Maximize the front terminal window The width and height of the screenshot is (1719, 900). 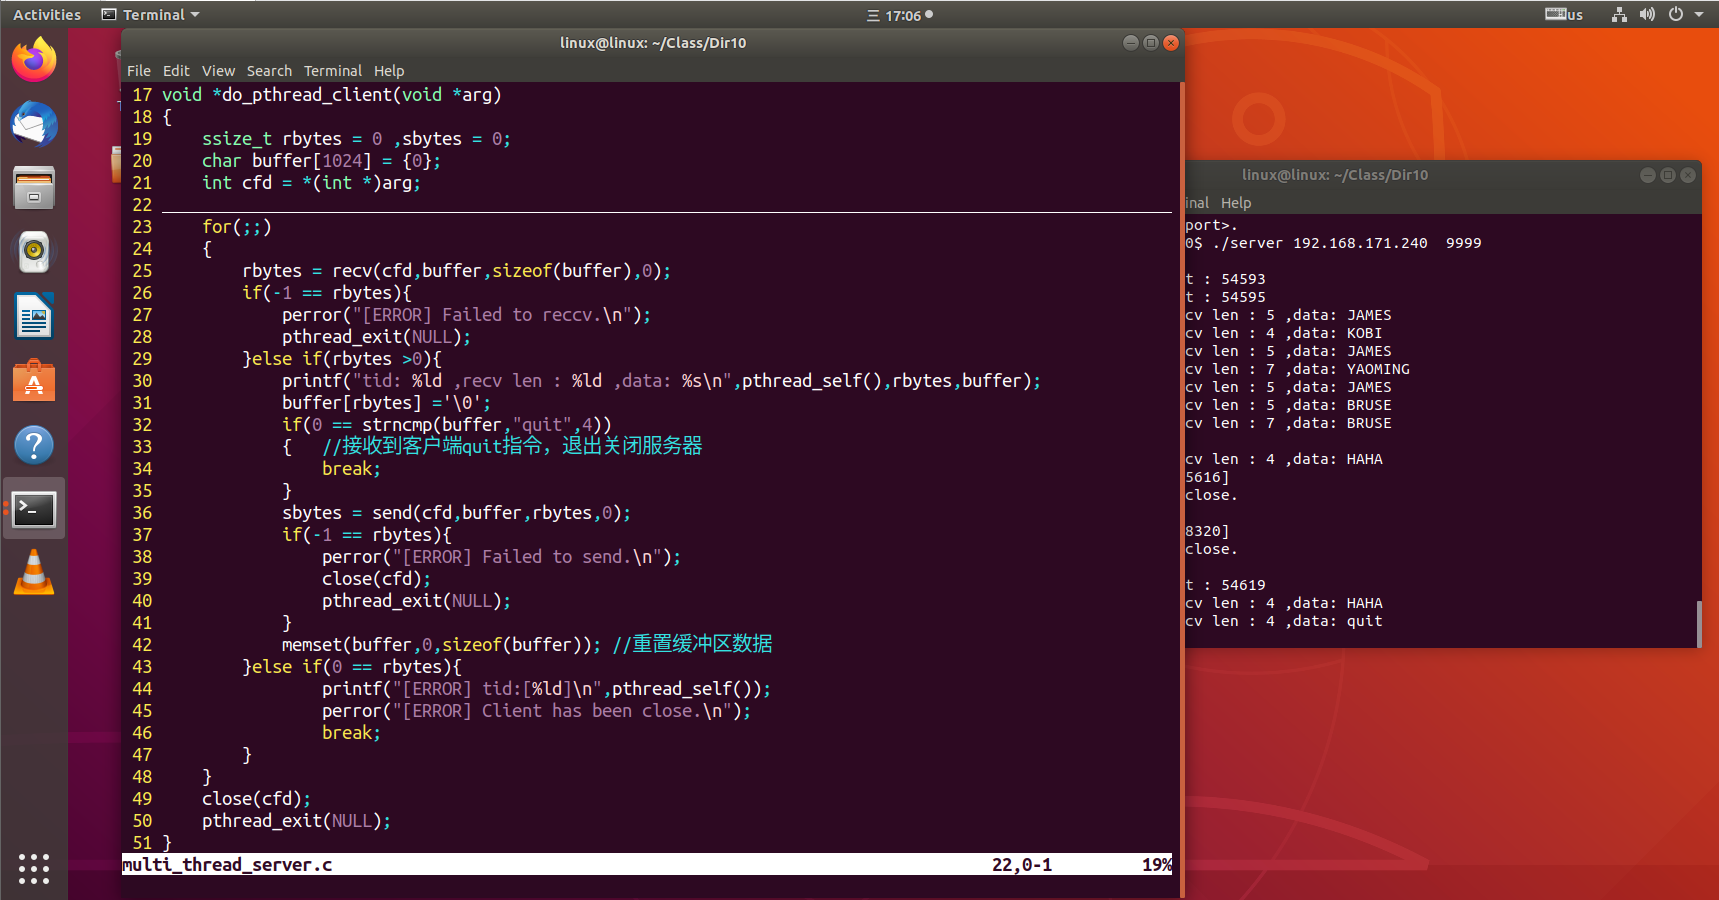point(1151,42)
